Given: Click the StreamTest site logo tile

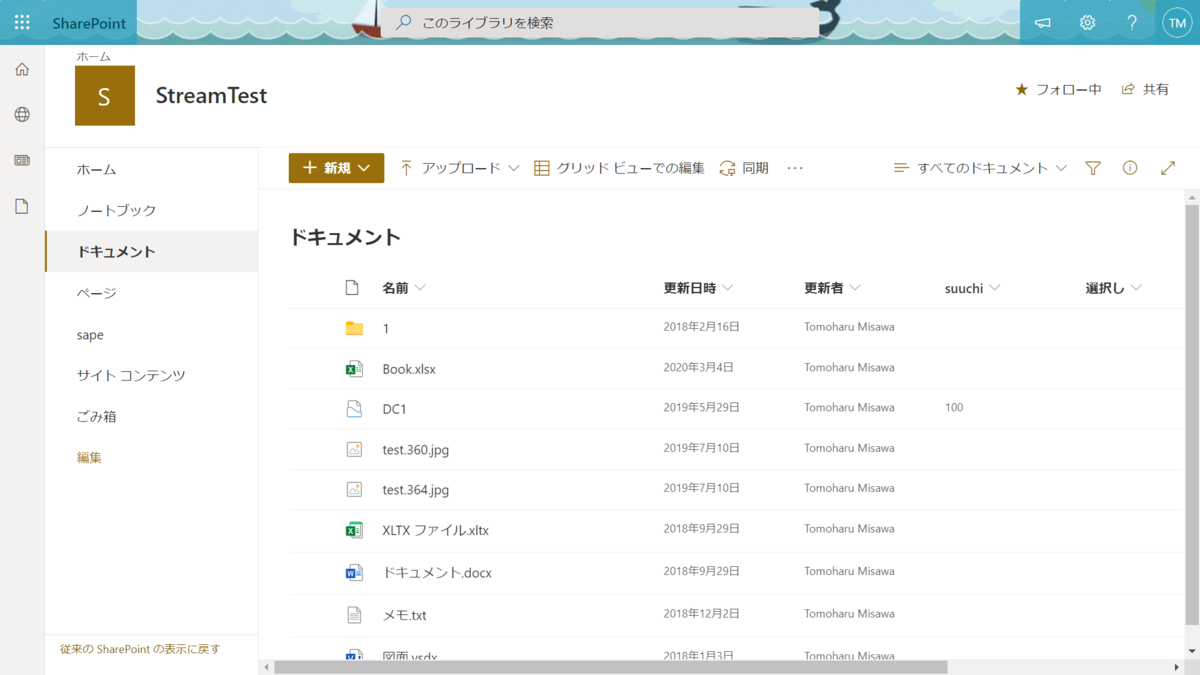Looking at the screenshot, I should pyautogui.click(x=105, y=96).
